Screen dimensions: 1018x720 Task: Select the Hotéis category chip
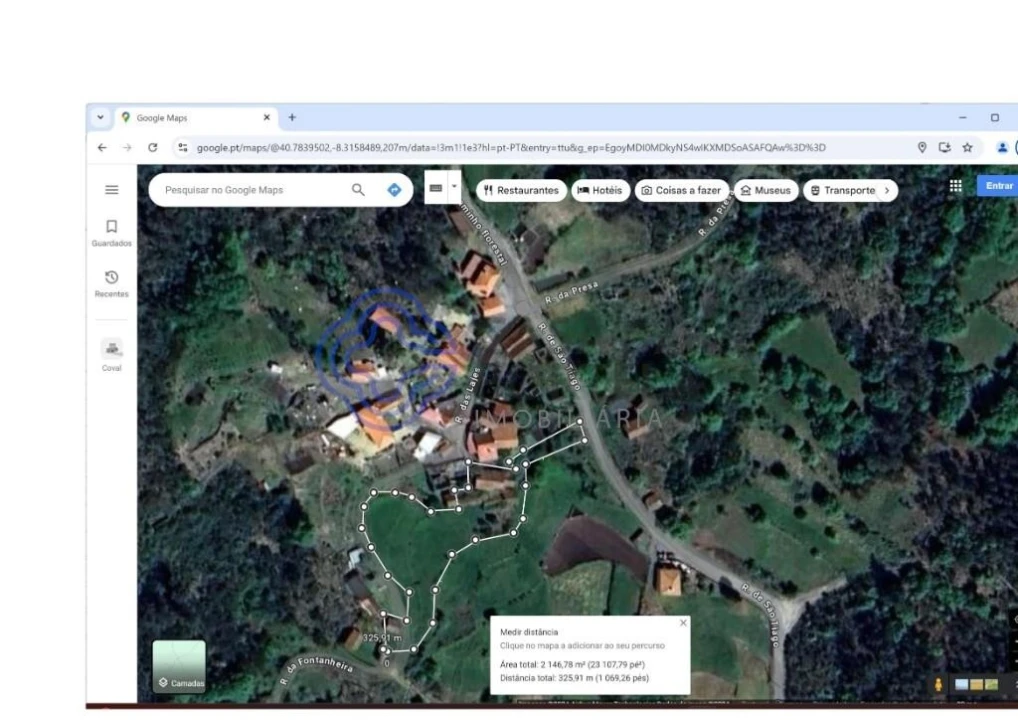click(600, 190)
